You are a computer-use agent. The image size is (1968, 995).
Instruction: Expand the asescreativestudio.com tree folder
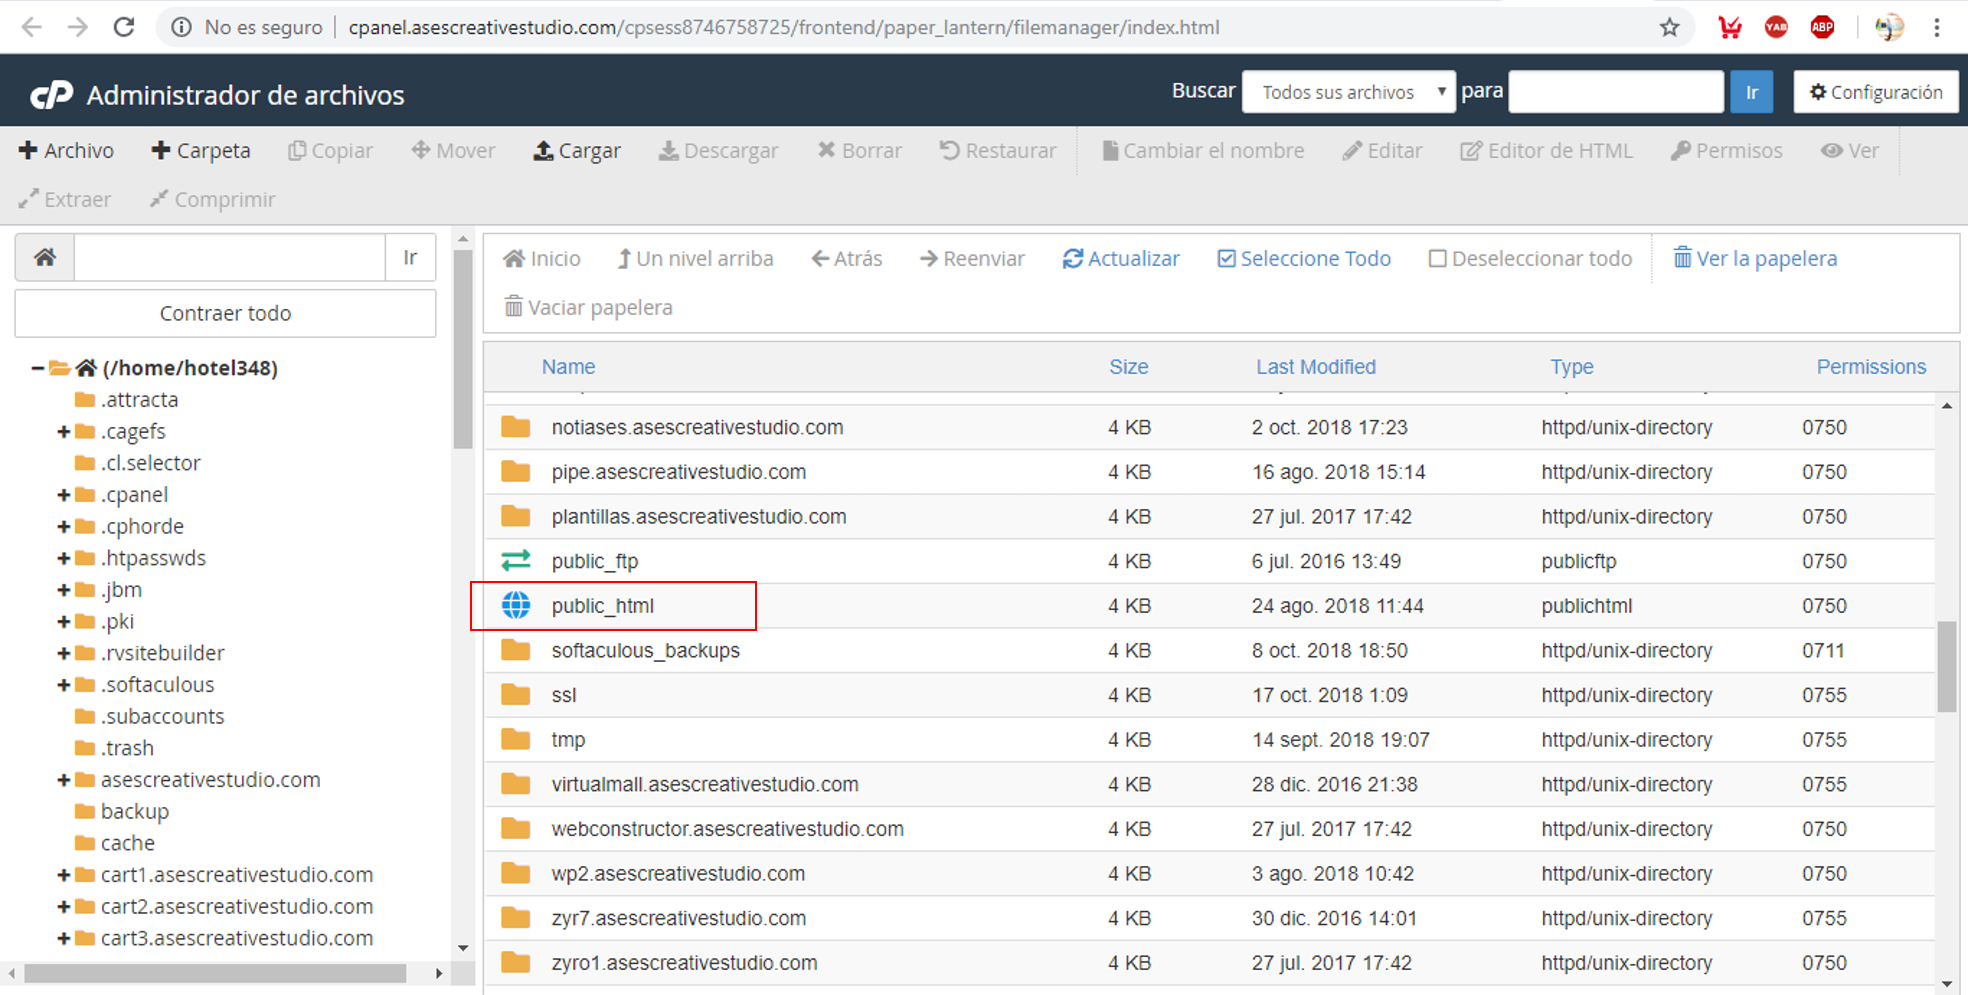(63, 780)
